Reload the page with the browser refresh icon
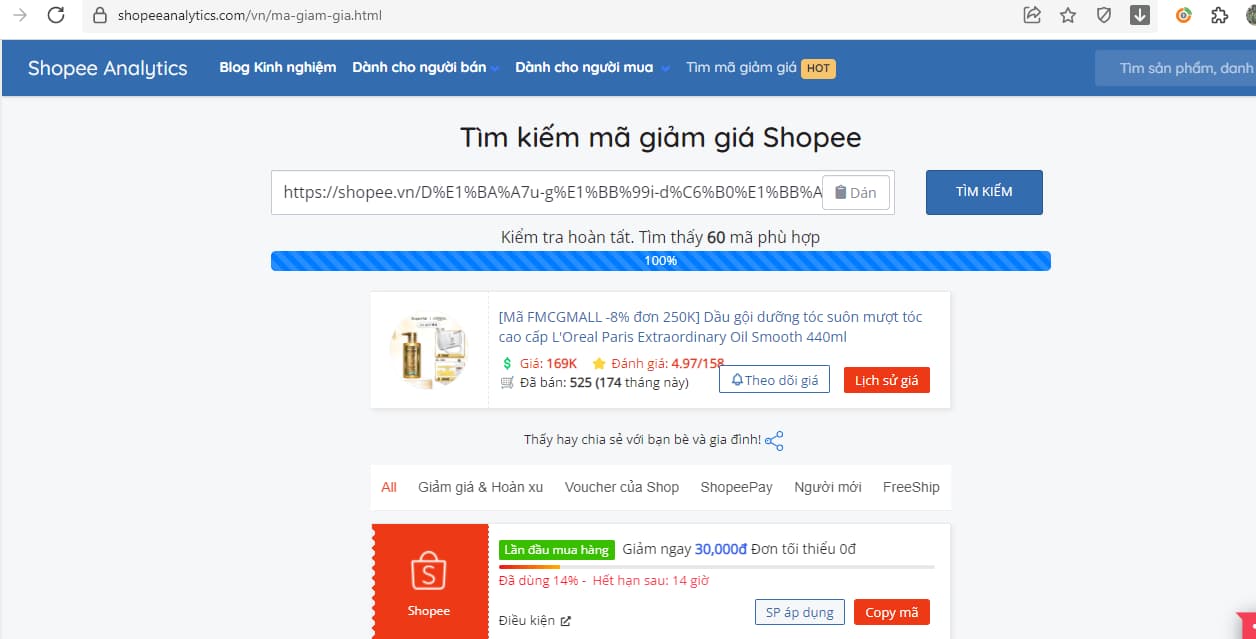 56,15
